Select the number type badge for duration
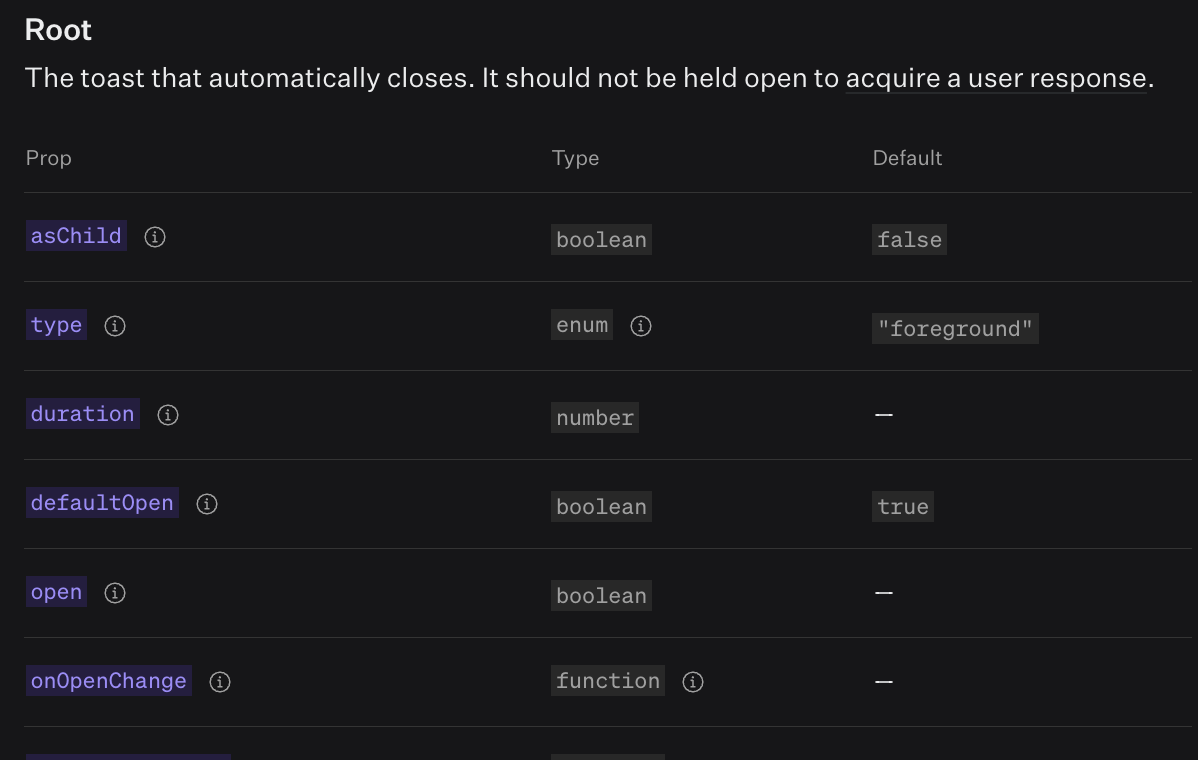This screenshot has height=760, width=1198. [x=594, y=418]
